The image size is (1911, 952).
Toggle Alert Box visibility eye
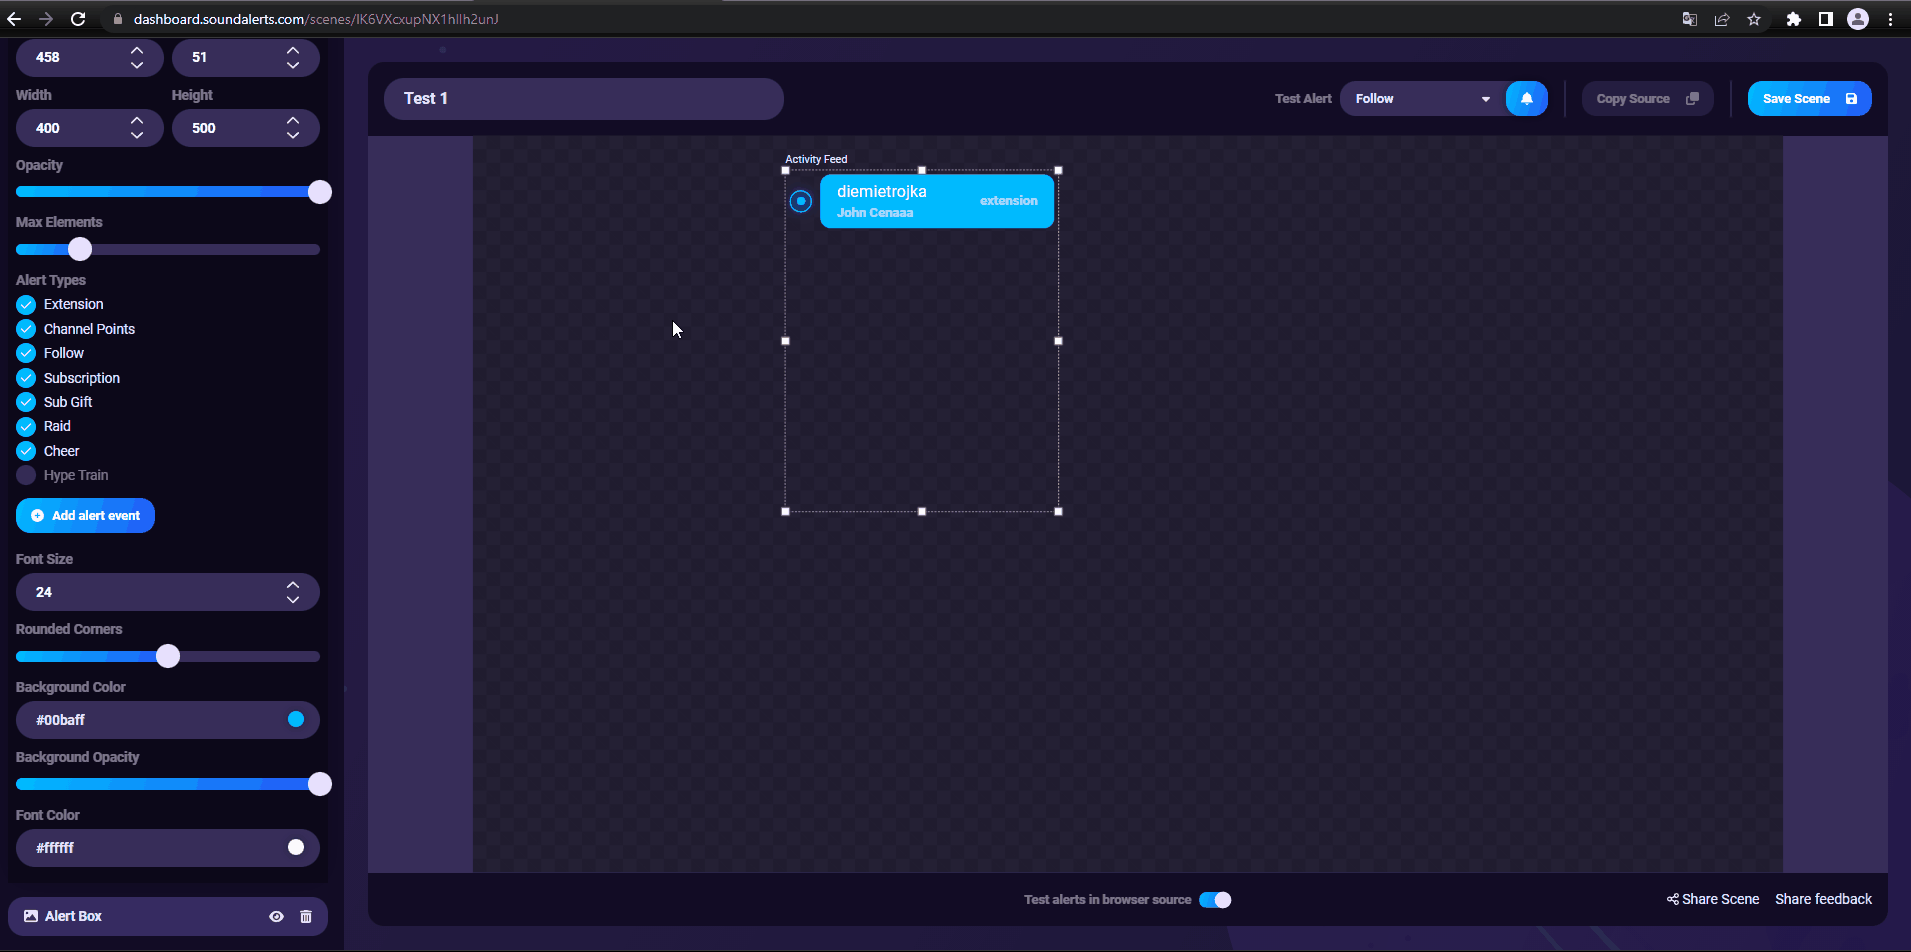pos(277,916)
